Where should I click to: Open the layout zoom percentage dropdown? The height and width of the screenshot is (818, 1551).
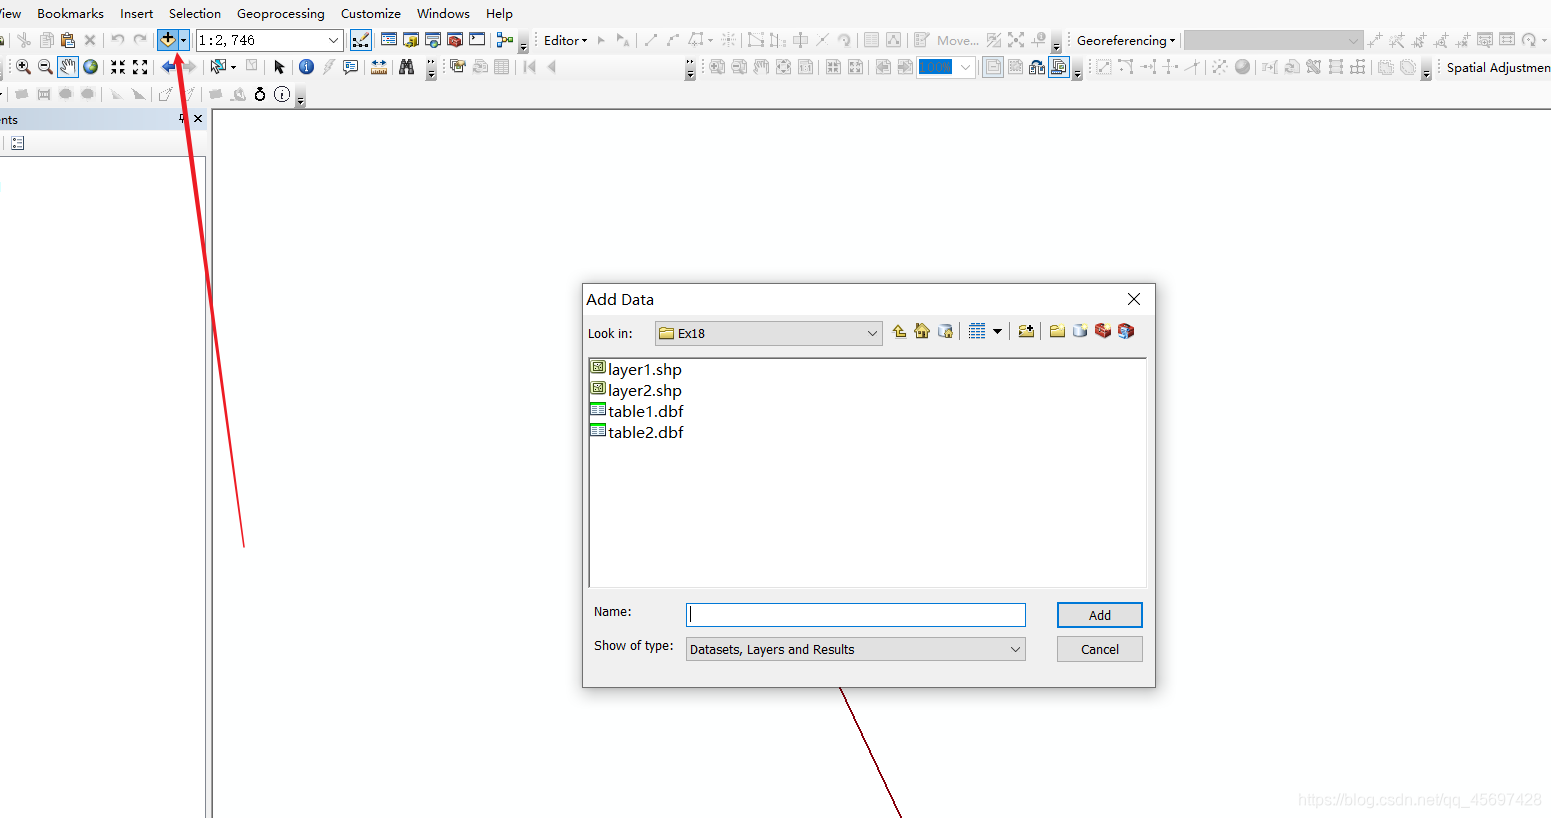pos(965,67)
